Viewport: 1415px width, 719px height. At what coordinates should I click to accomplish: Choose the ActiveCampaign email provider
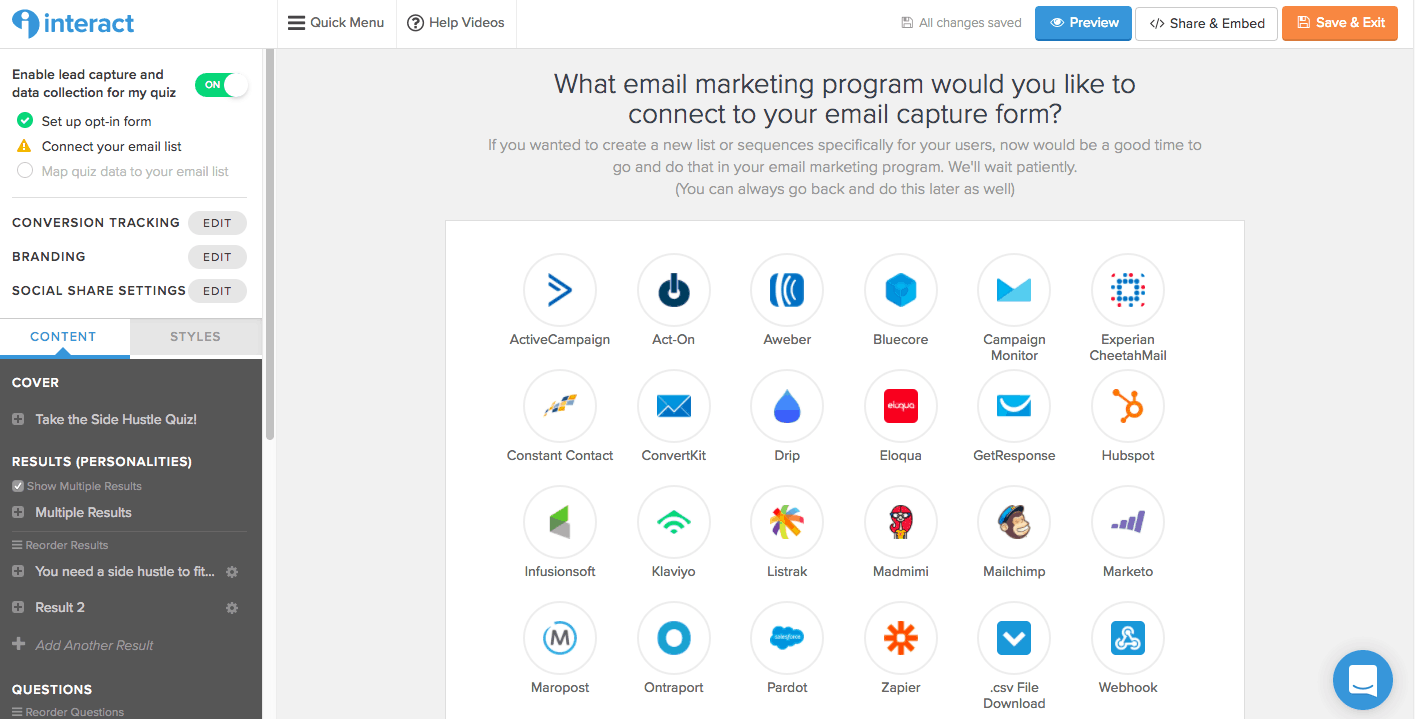point(559,290)
